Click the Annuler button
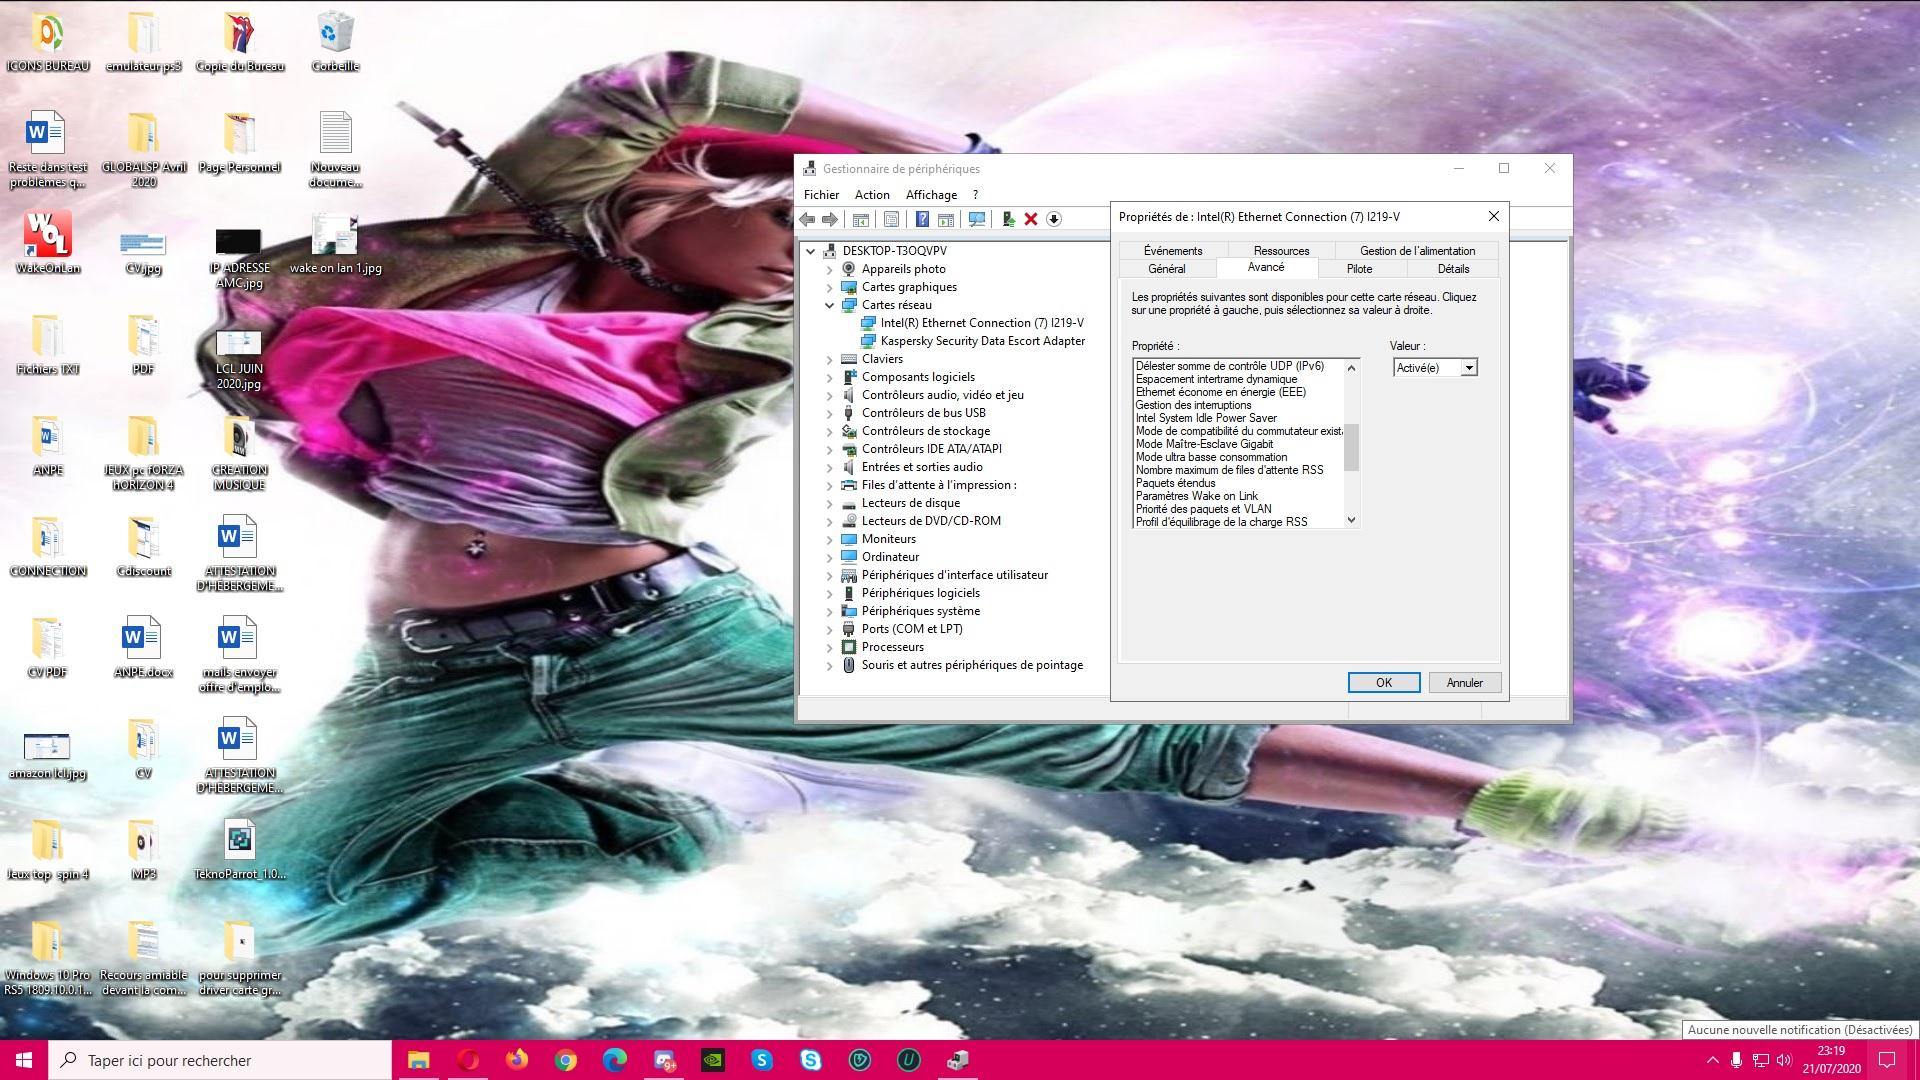This screenshot has height=1080, width=1920. 1464,682
